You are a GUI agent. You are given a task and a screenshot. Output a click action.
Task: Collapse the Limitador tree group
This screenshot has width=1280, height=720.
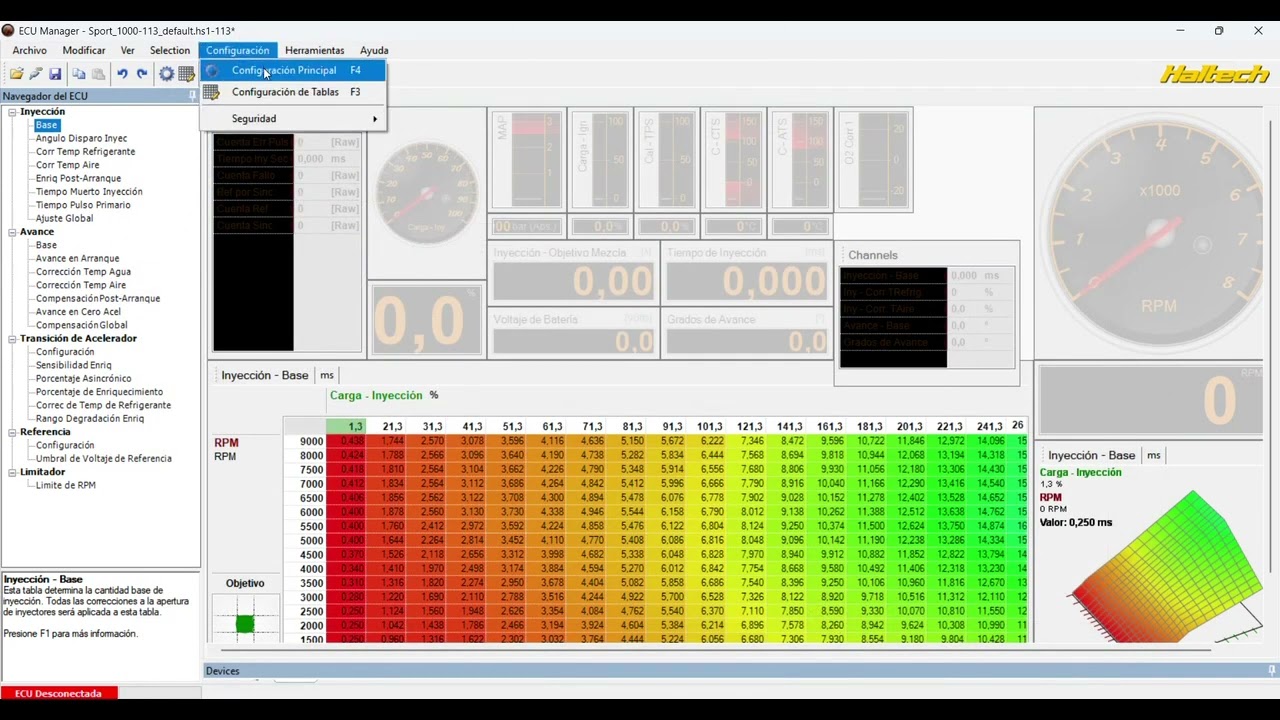[13, 472]
